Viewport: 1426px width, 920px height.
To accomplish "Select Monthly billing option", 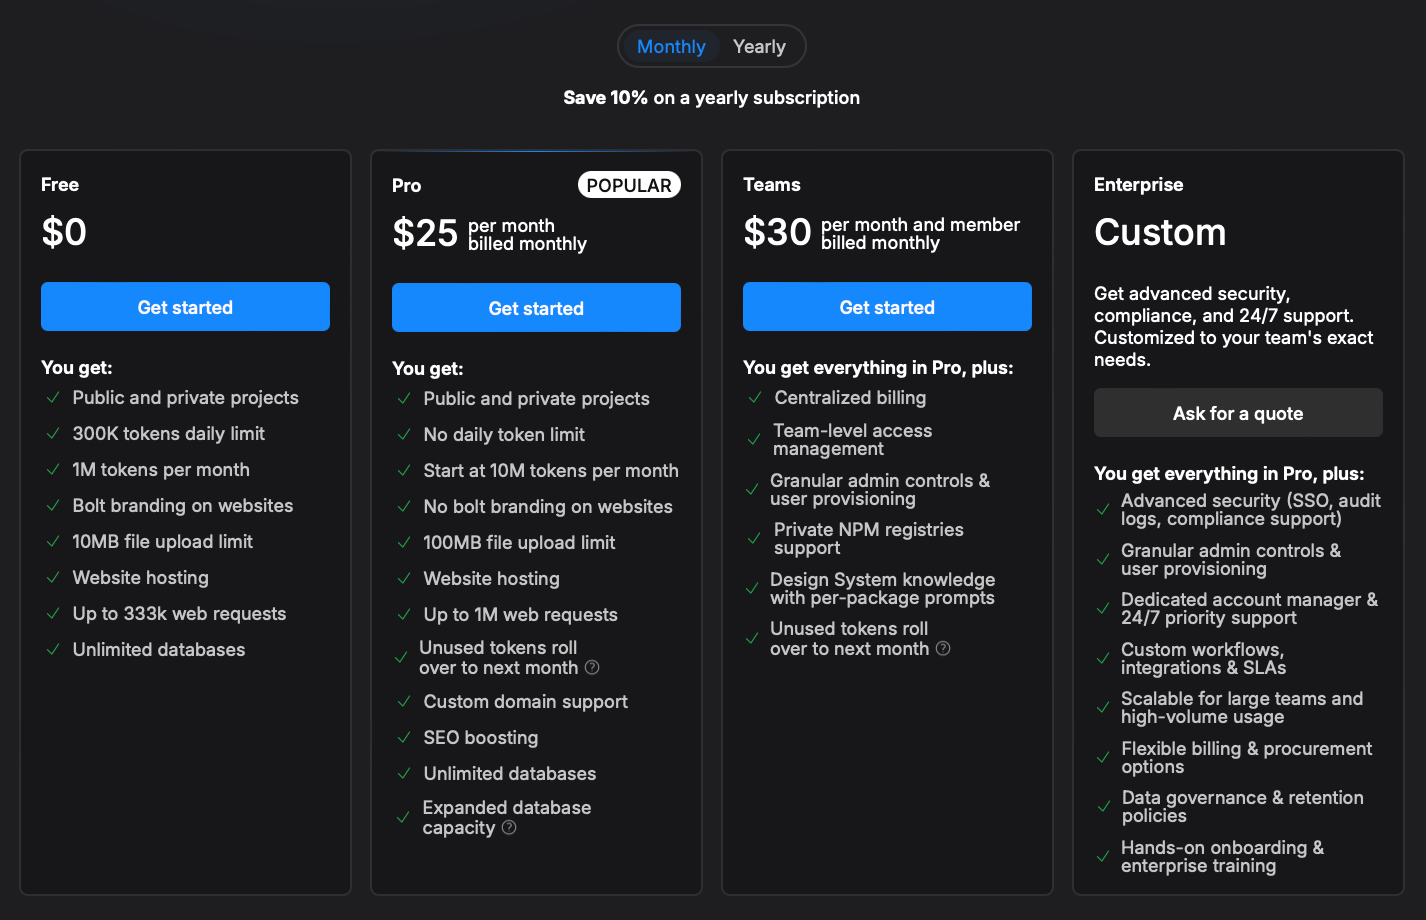I will point(671,47).
